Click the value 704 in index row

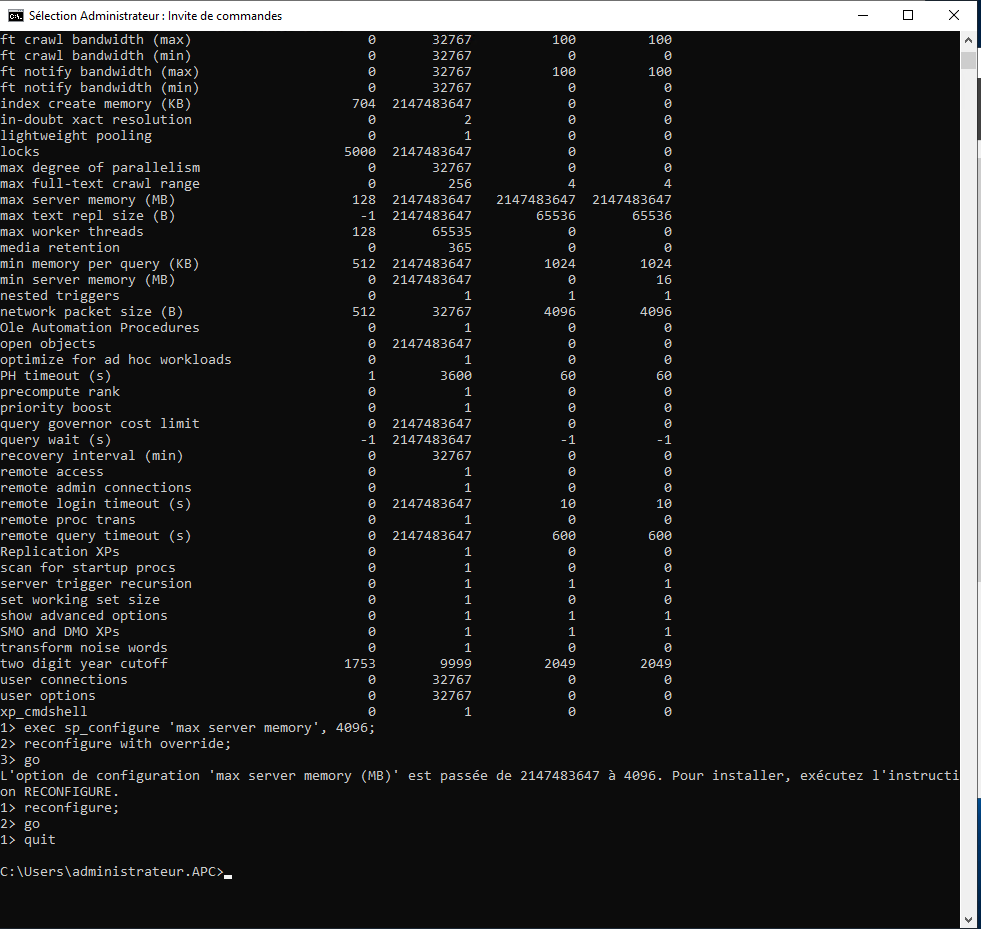[x=363, y=103]
